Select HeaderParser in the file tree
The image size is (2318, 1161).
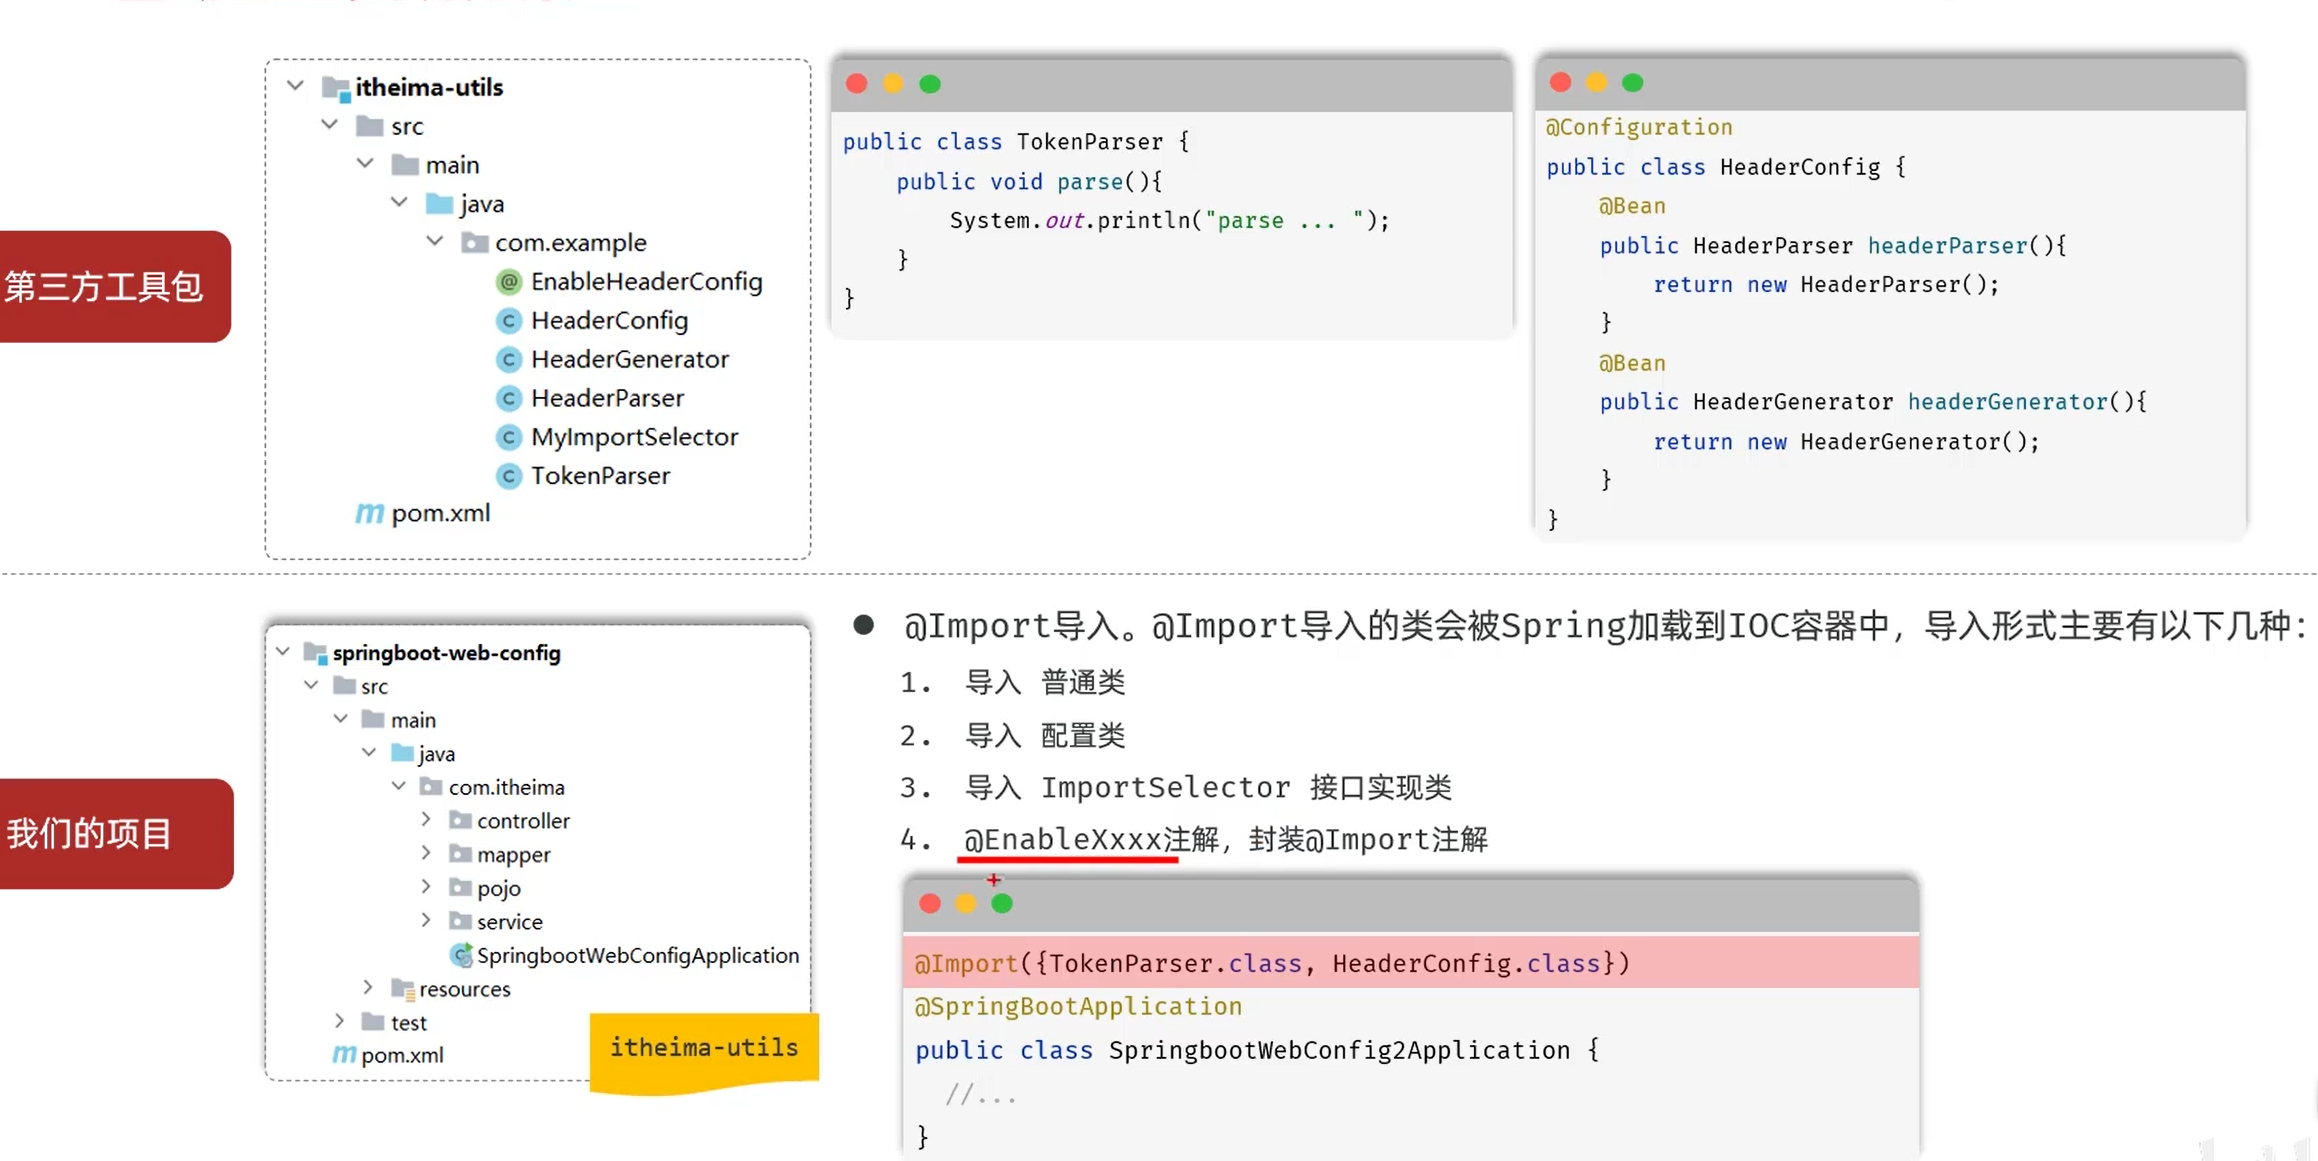point(607,398)
